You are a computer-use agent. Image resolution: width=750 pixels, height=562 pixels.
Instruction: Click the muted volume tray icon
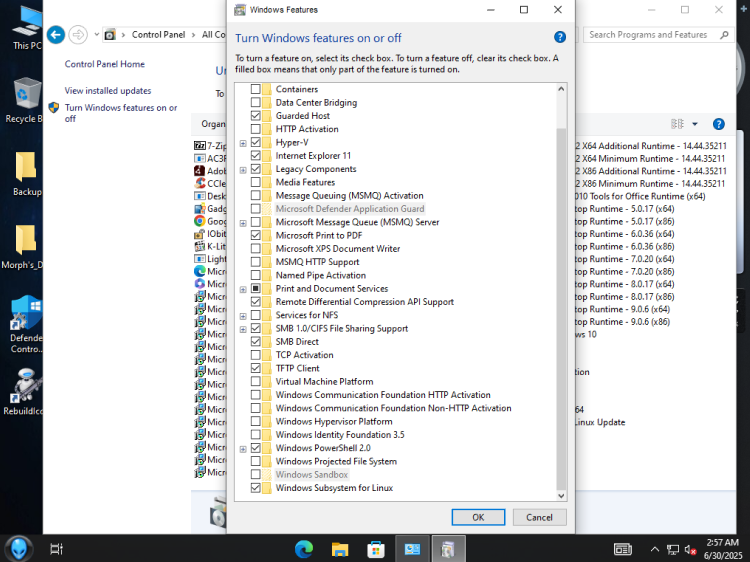(690, 550)
